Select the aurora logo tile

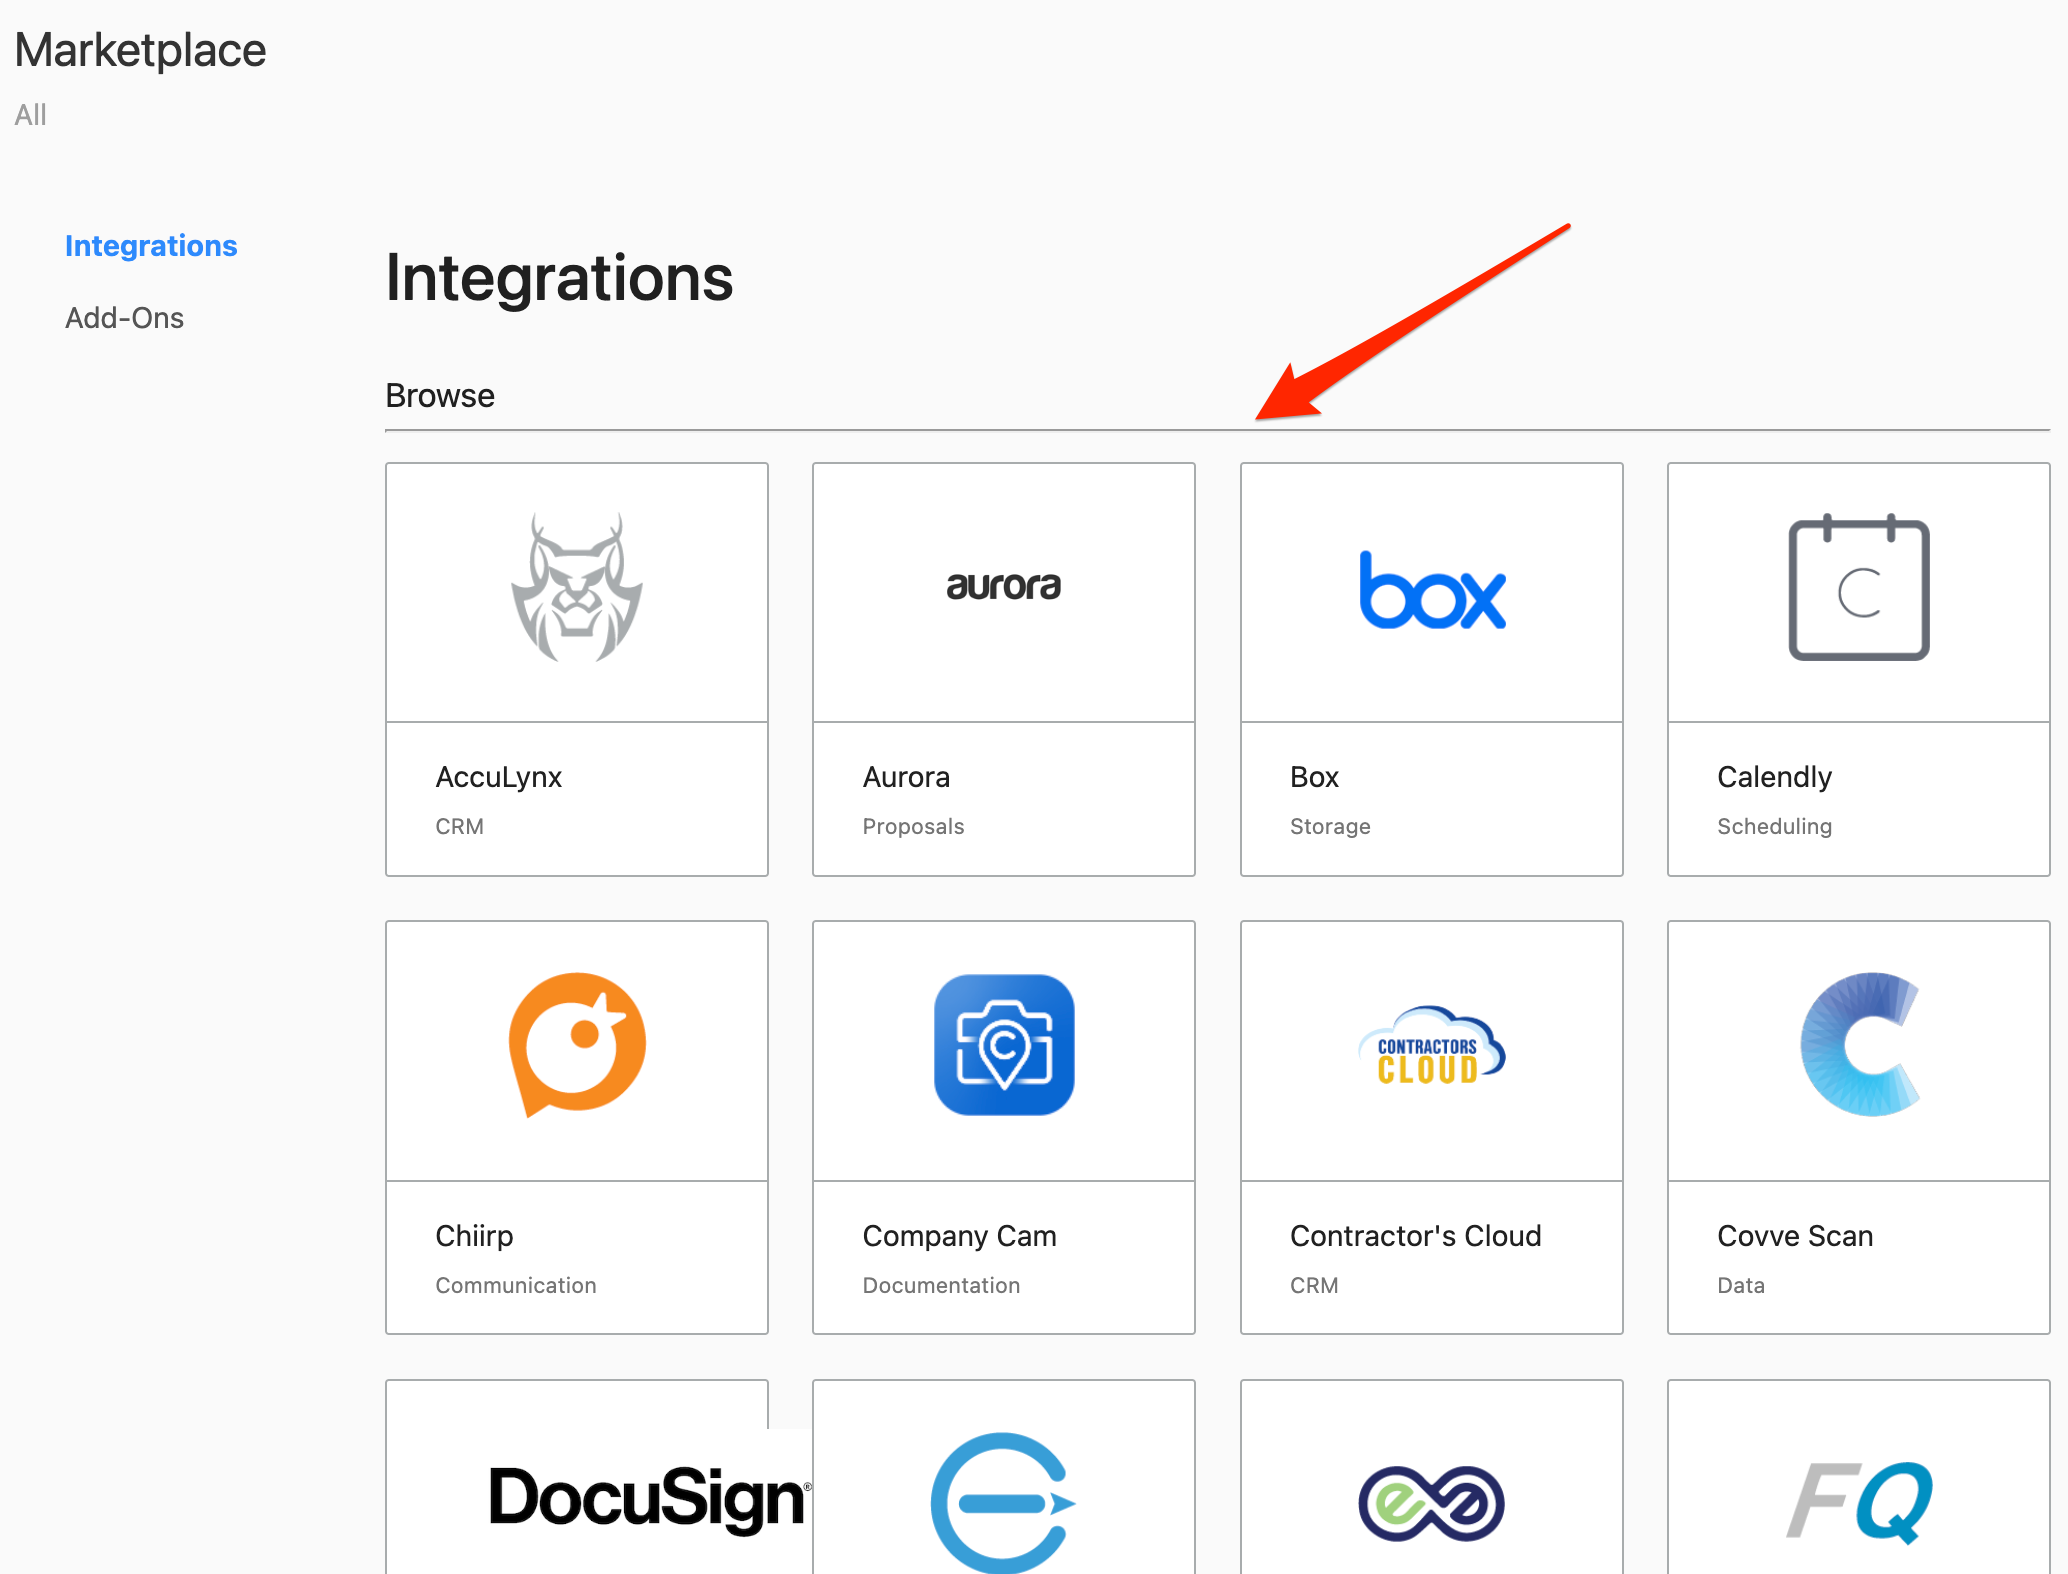coord(1004,586)
